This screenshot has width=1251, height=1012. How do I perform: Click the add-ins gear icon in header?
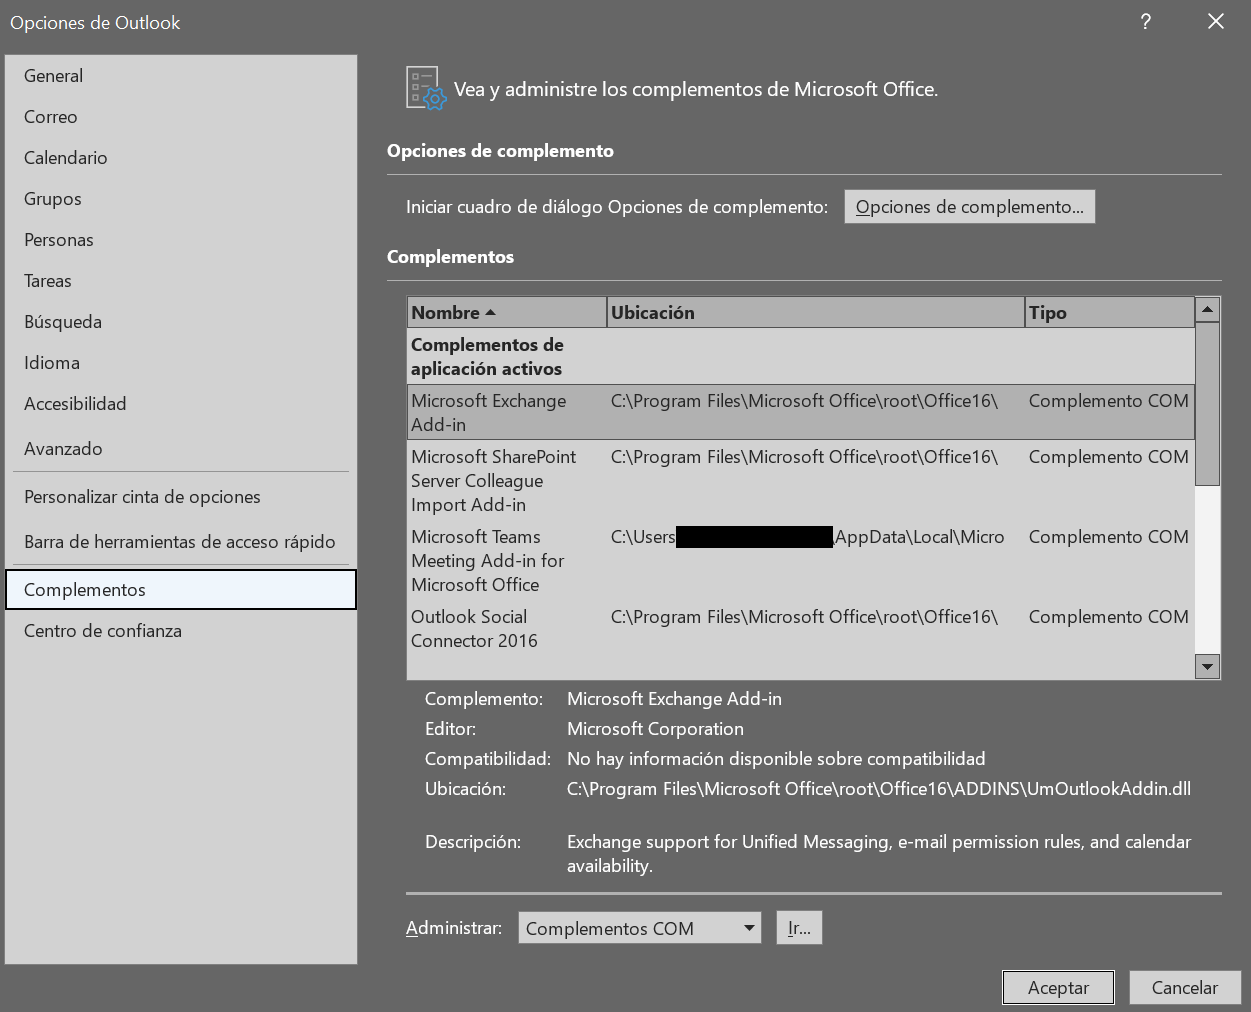pos(426,88)
